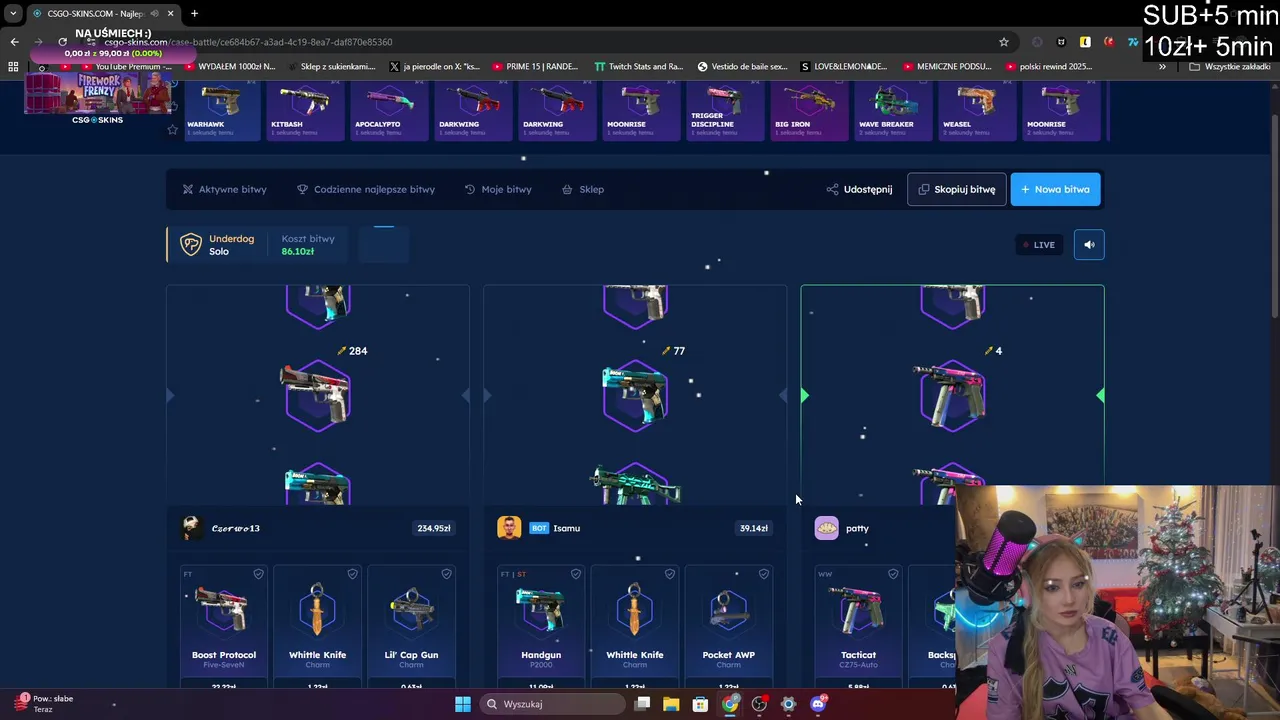
Task: Click the LIVE indicator badge
Action: pyautogui.click(x=1038, y=245)
